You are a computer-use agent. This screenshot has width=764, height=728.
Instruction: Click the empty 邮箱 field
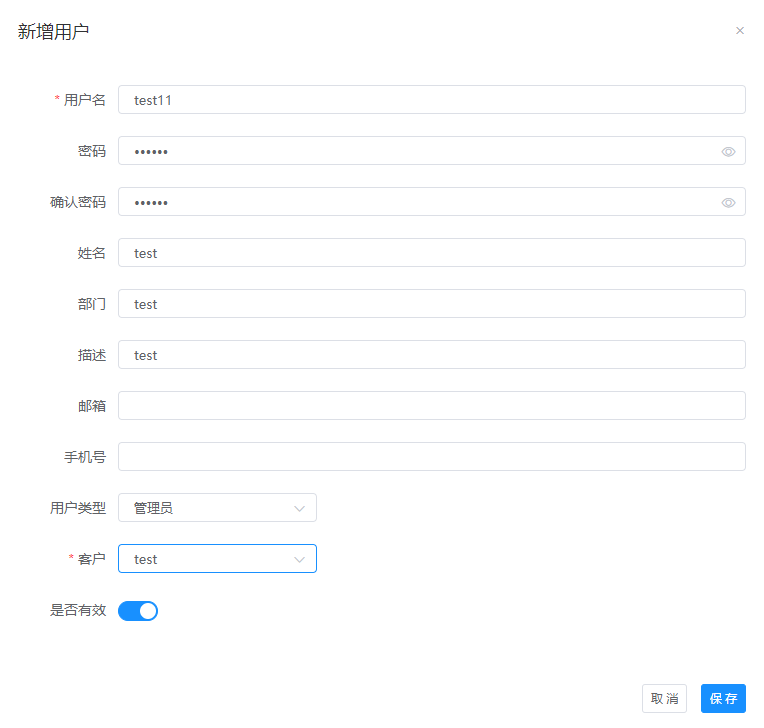pos(430,406)
